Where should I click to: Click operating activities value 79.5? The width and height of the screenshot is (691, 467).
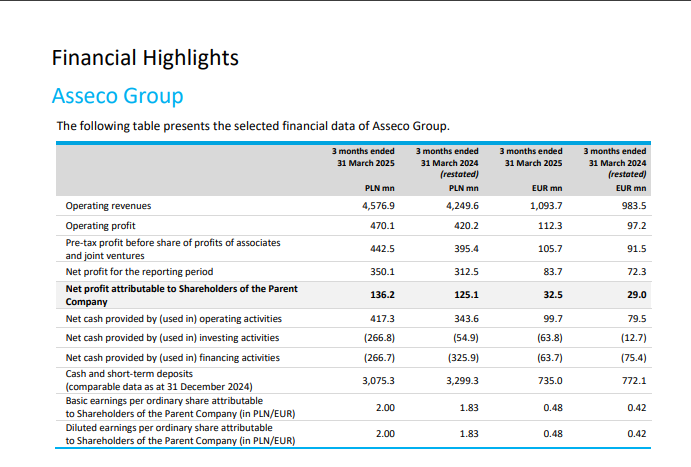(637, 319)
